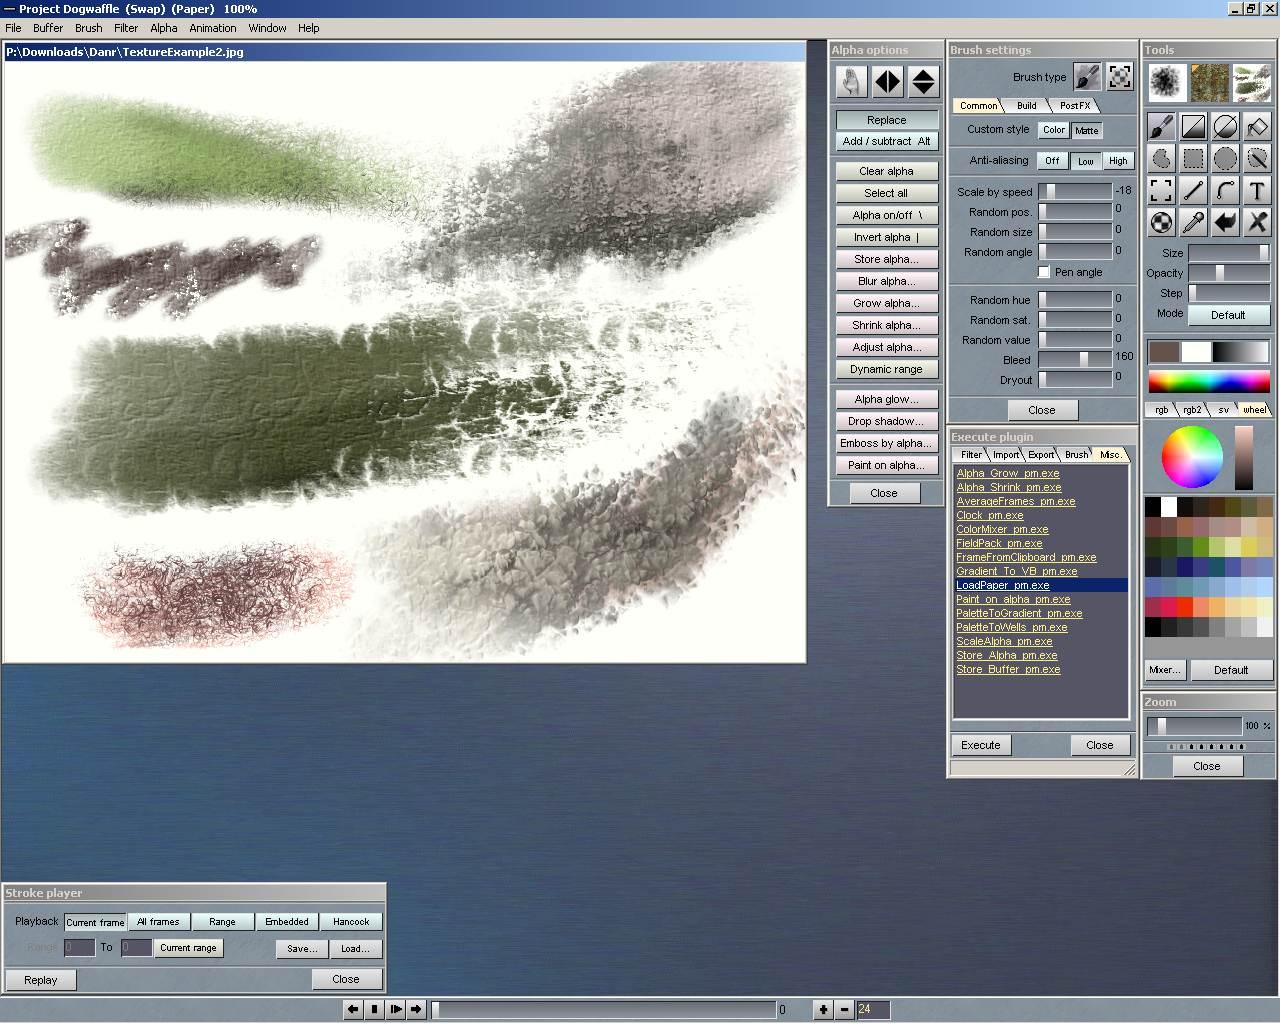Select the rectangular selection tool
Image resolution: width=1280 pixels, height=1024 pixels.
1193,158
